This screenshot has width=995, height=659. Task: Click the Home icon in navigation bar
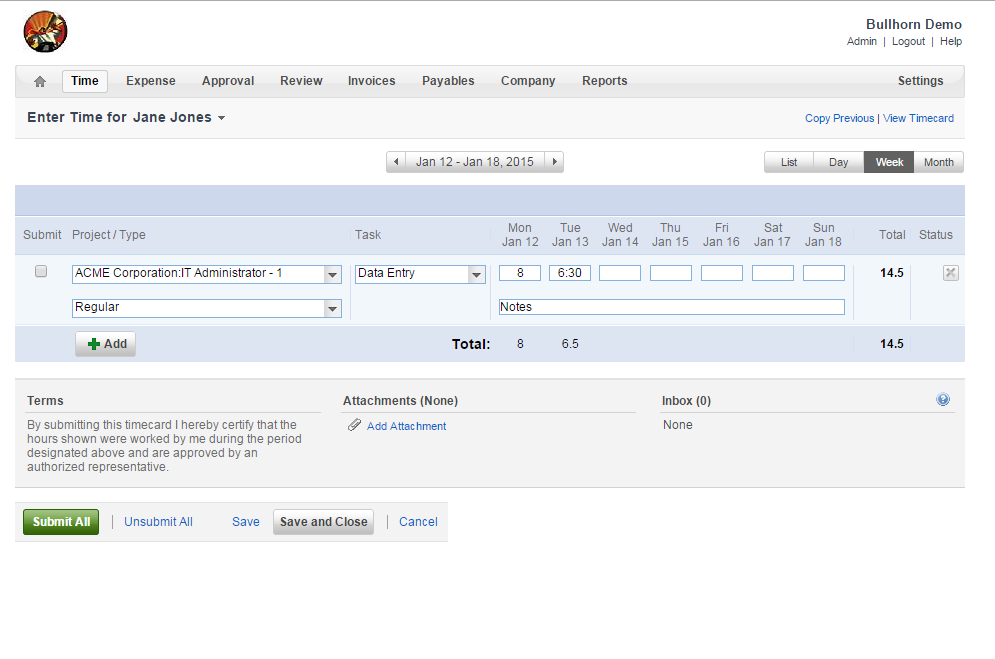point(40,81)
